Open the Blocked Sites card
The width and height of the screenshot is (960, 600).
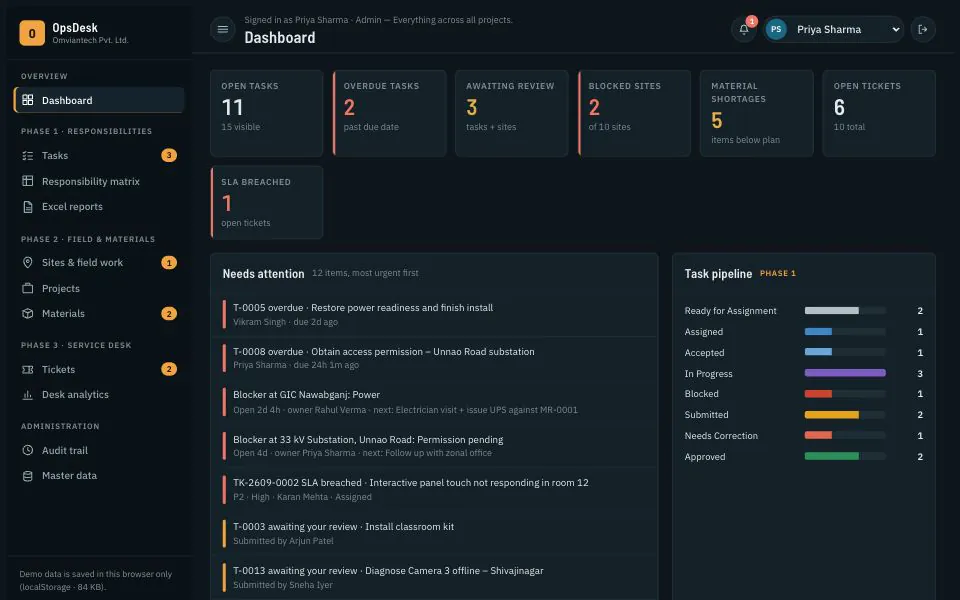tap(634, 113)
